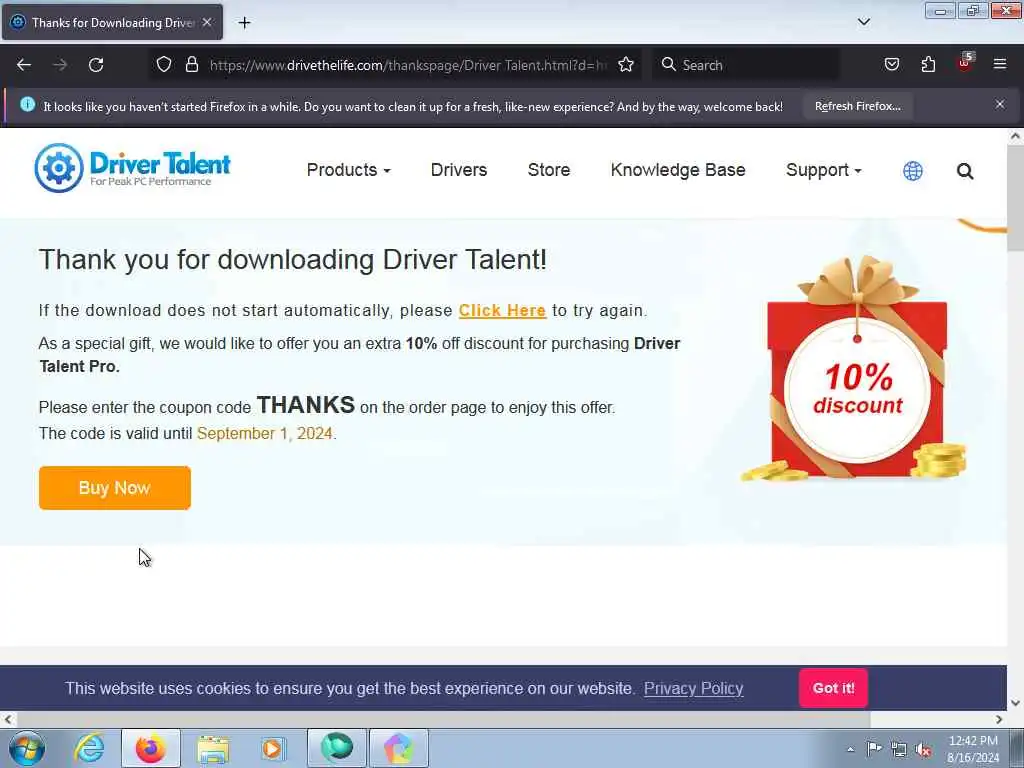Click the orange Buy Now button
The height and width of the screenshot is (768, 1024).
[115, 488]
